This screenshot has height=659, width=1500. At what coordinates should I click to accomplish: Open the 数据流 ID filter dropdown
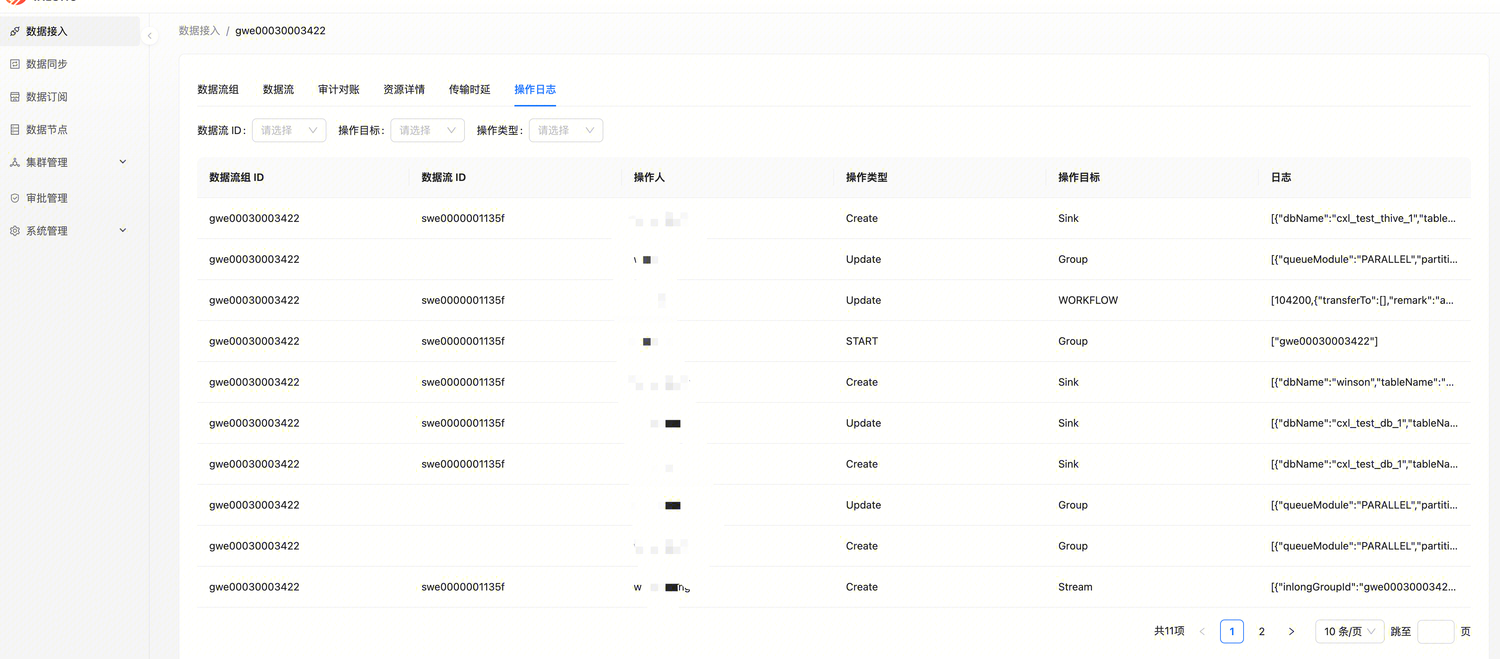click(289, 130)
